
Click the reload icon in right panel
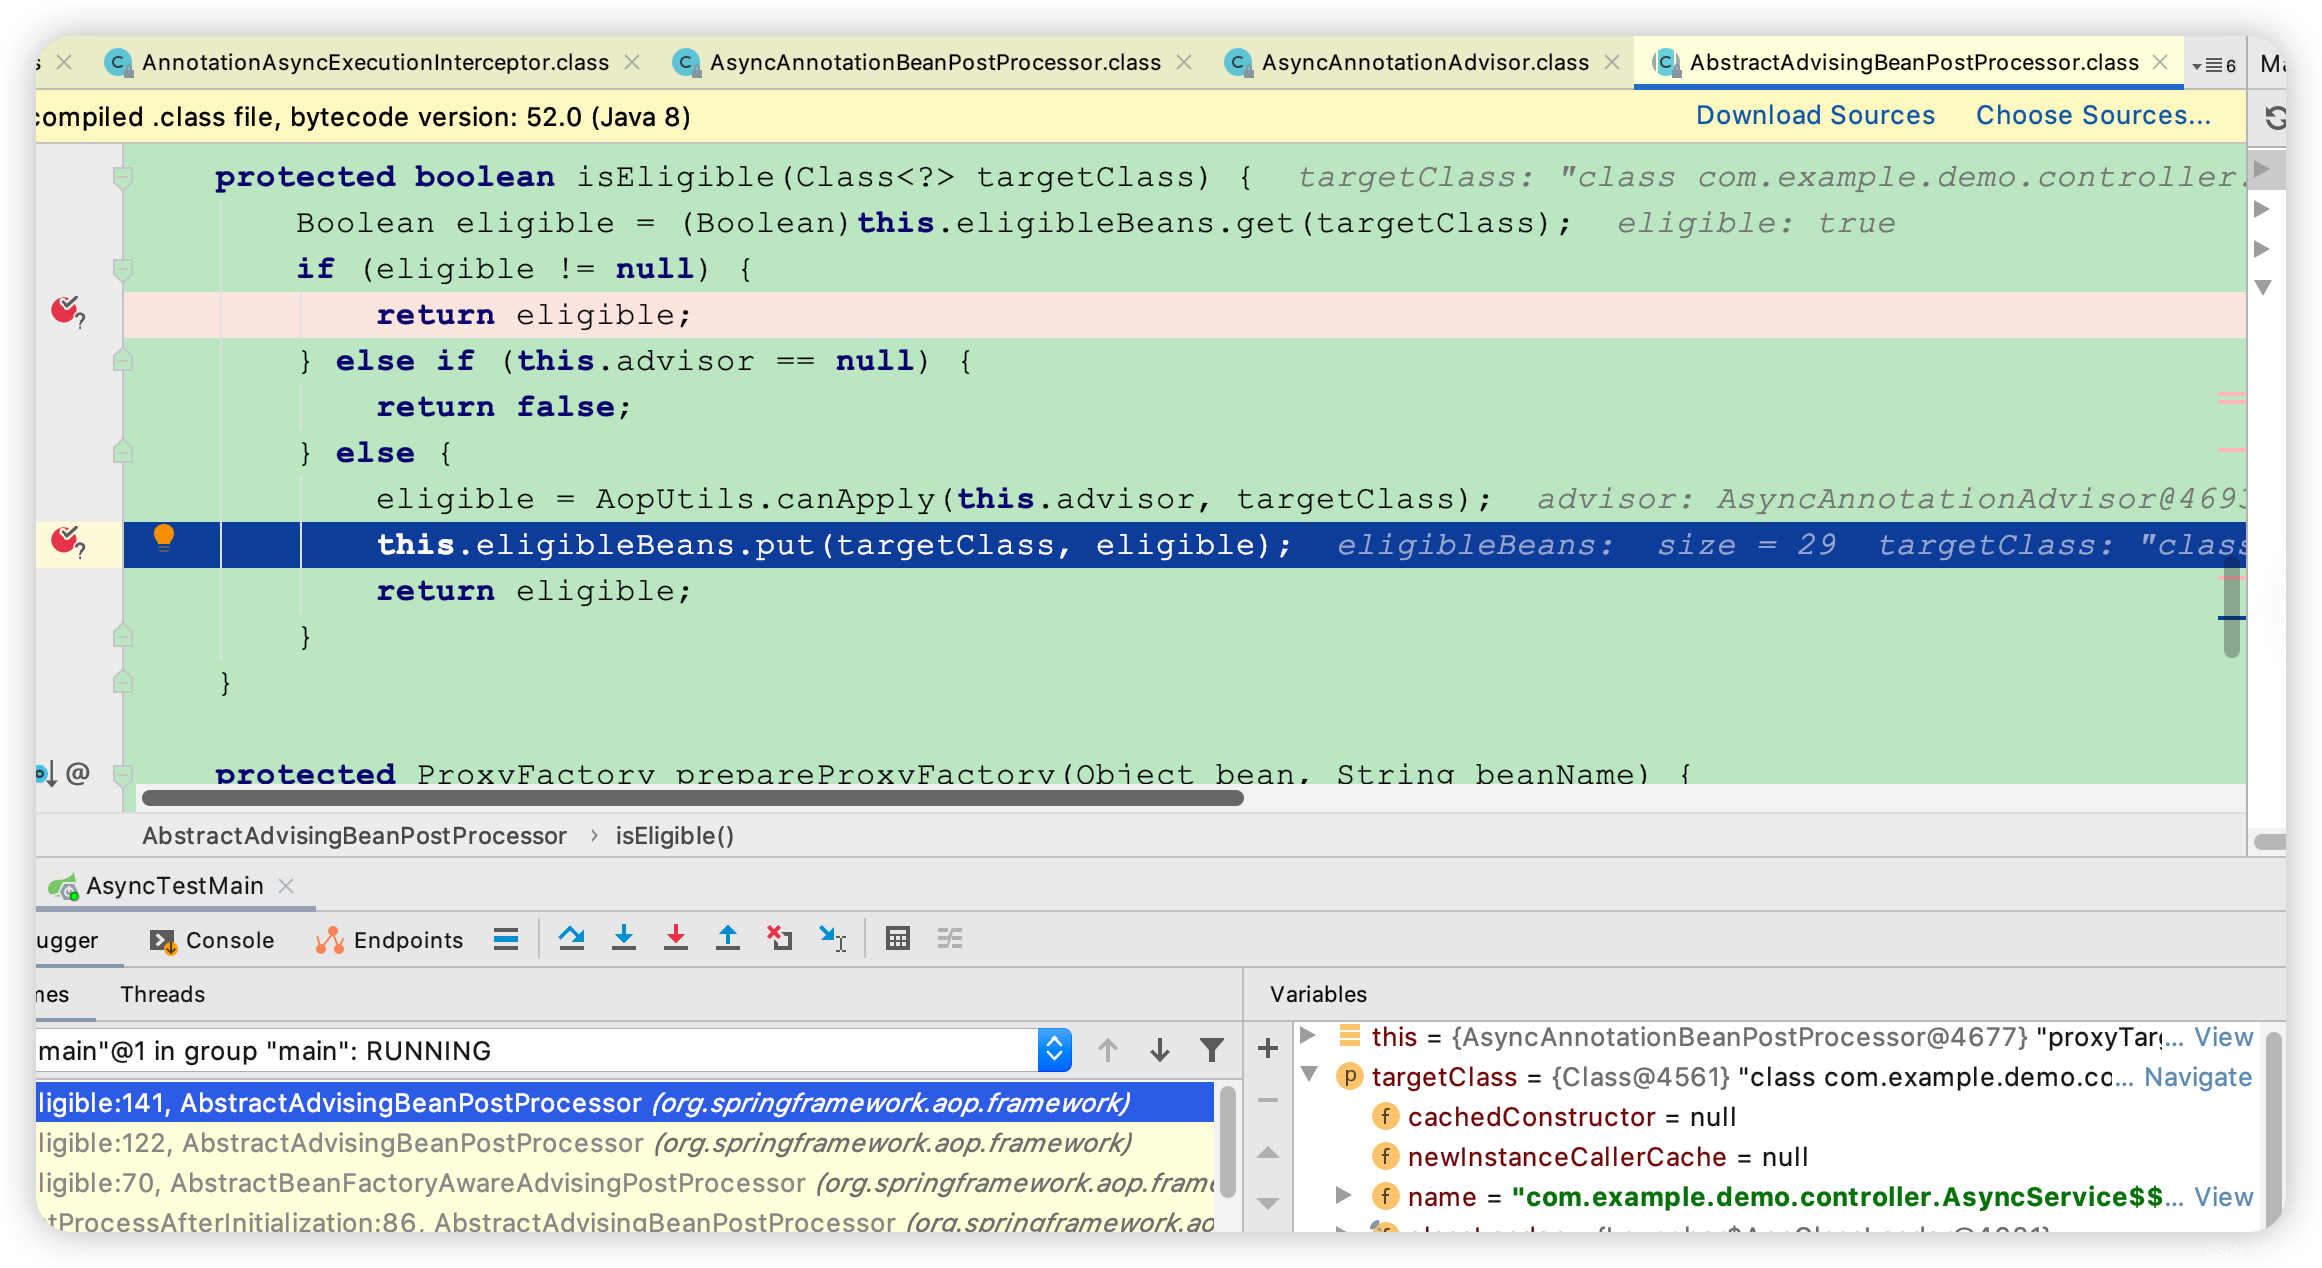tap(2275, 118)
